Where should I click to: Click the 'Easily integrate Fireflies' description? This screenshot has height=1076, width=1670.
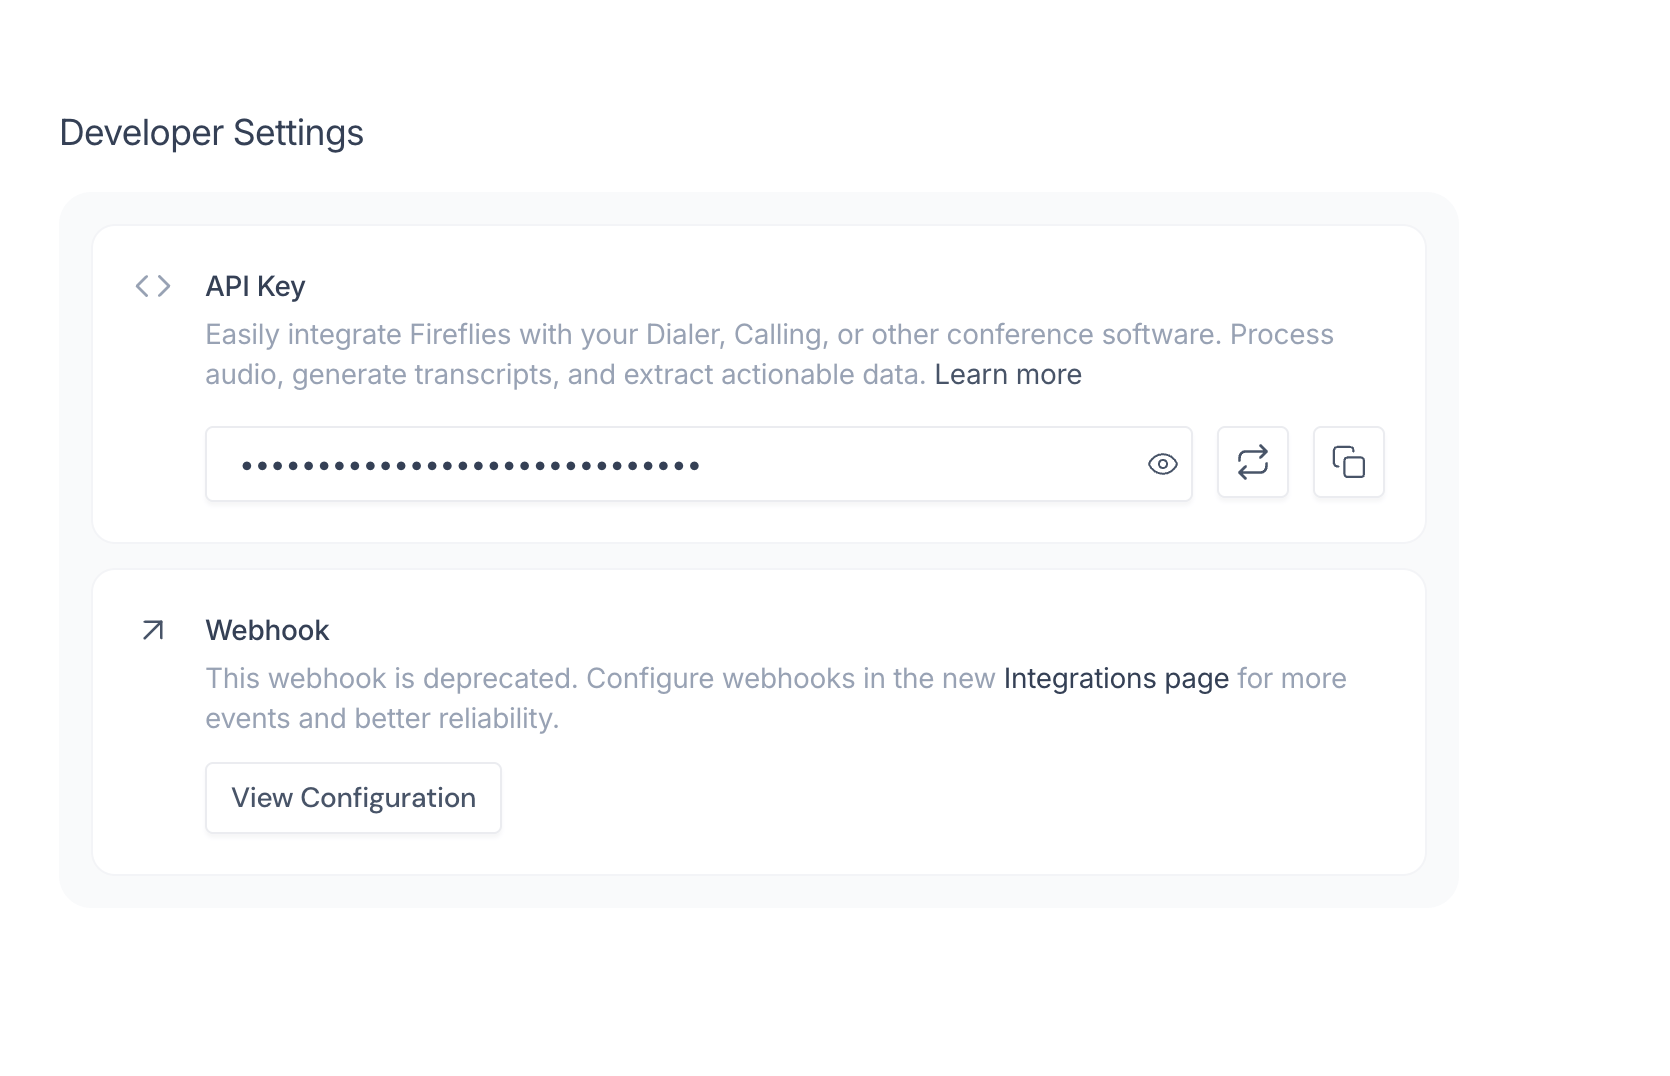tap(769, 354)
